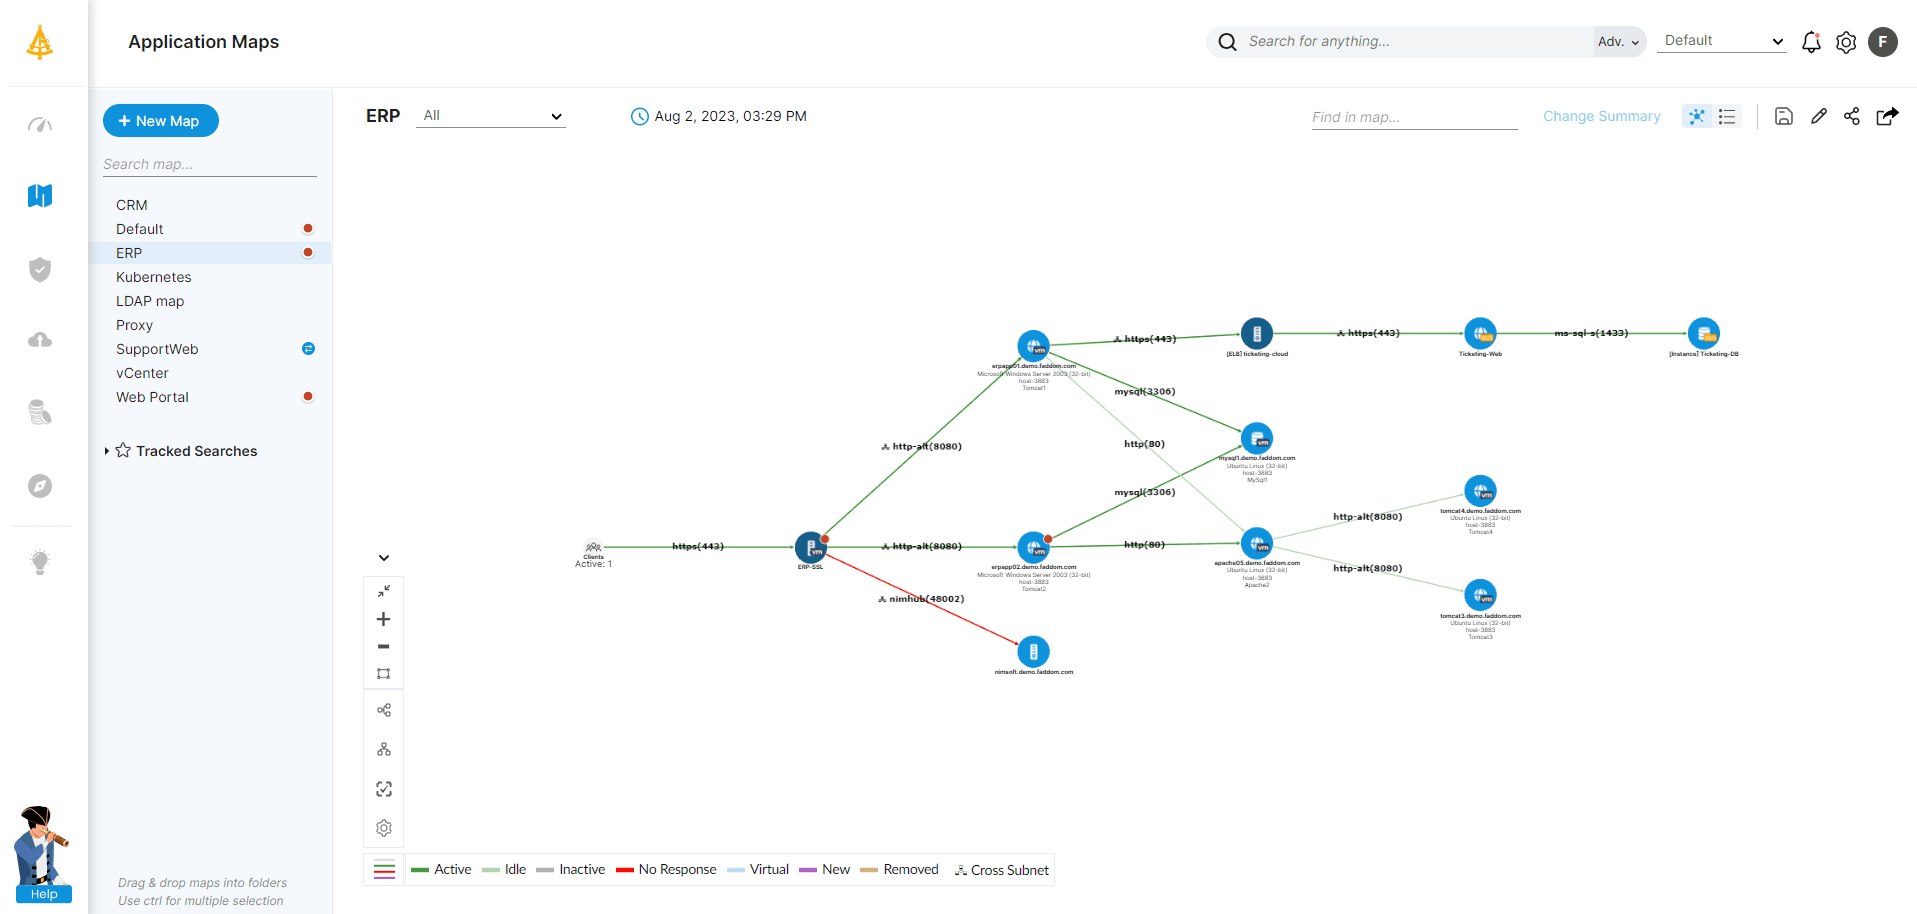Open the Web Portal map
Image resolution: width=1917 pixels, height=914 pixels.
[152, 397]
